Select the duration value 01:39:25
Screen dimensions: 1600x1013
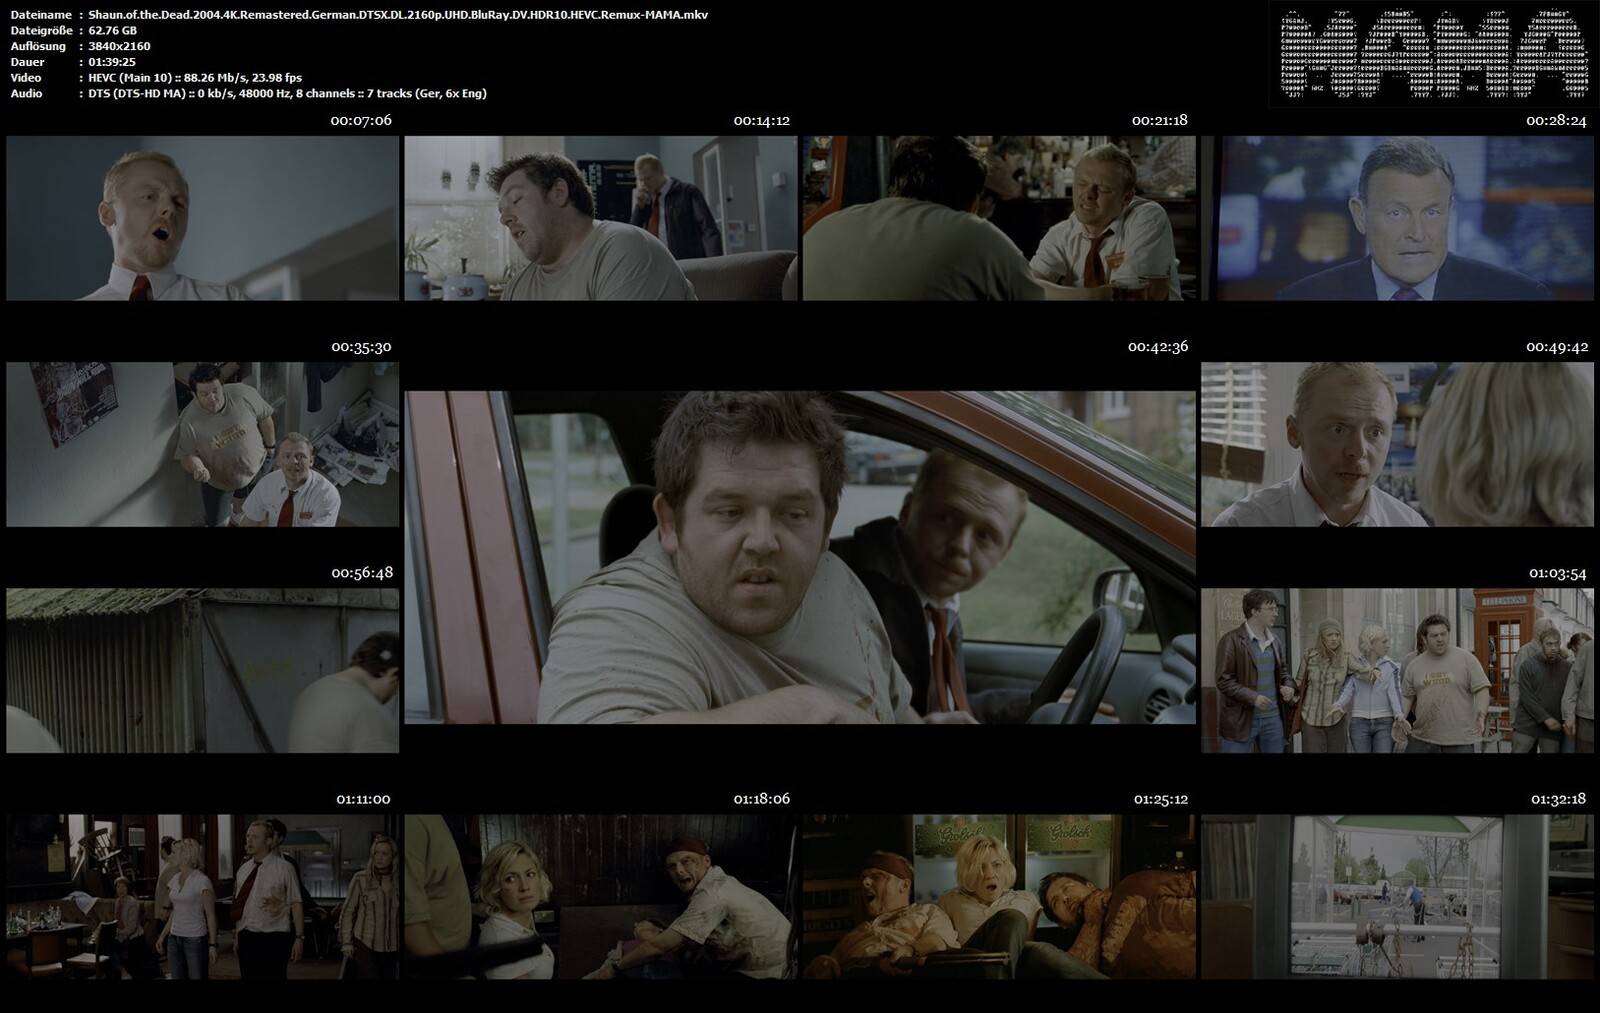coord(112,62)
